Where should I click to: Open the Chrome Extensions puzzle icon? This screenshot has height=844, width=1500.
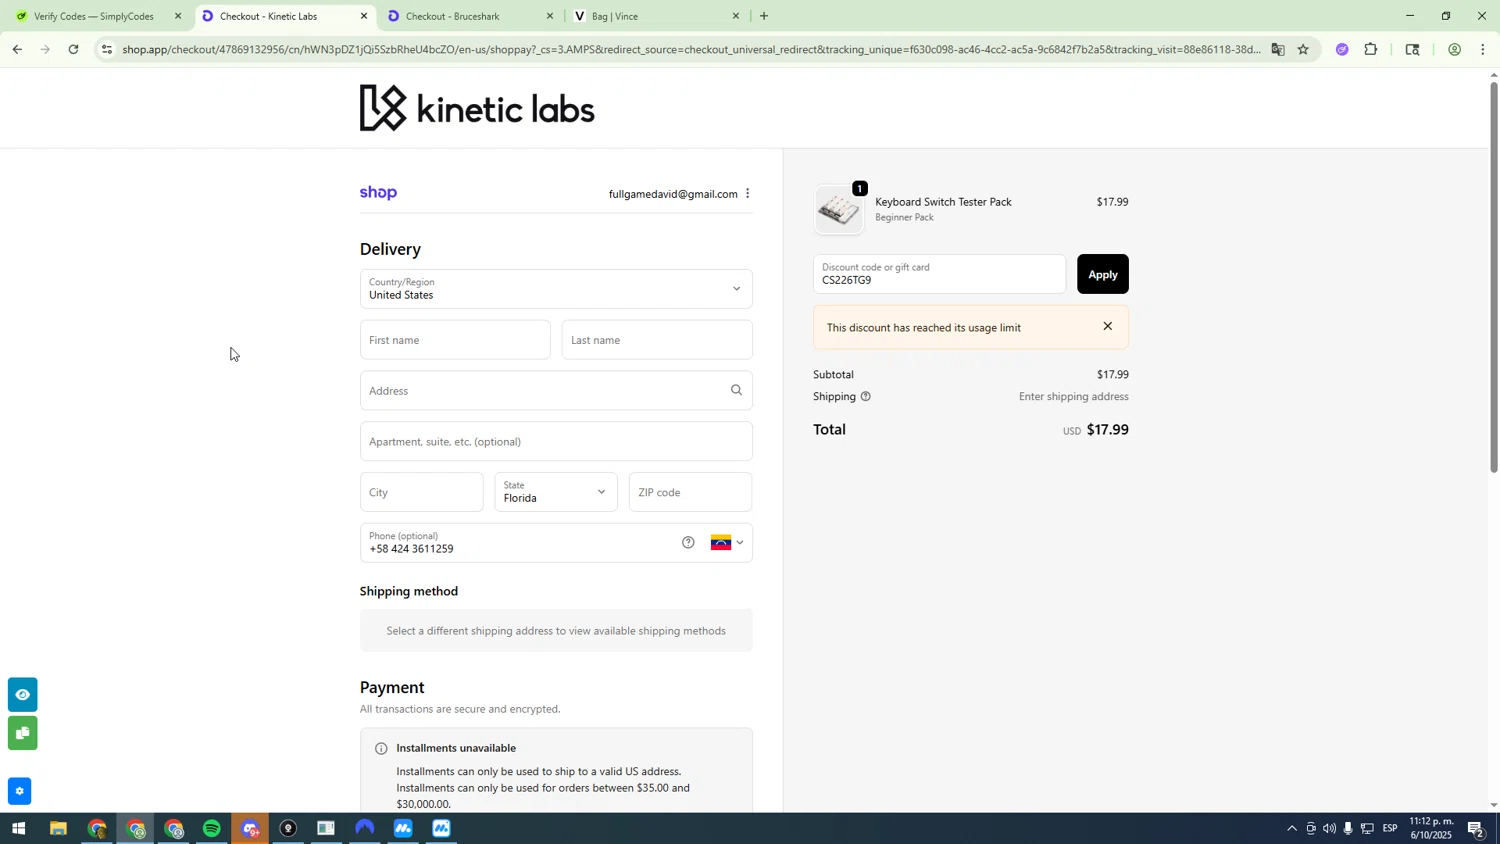(1371, 49)
